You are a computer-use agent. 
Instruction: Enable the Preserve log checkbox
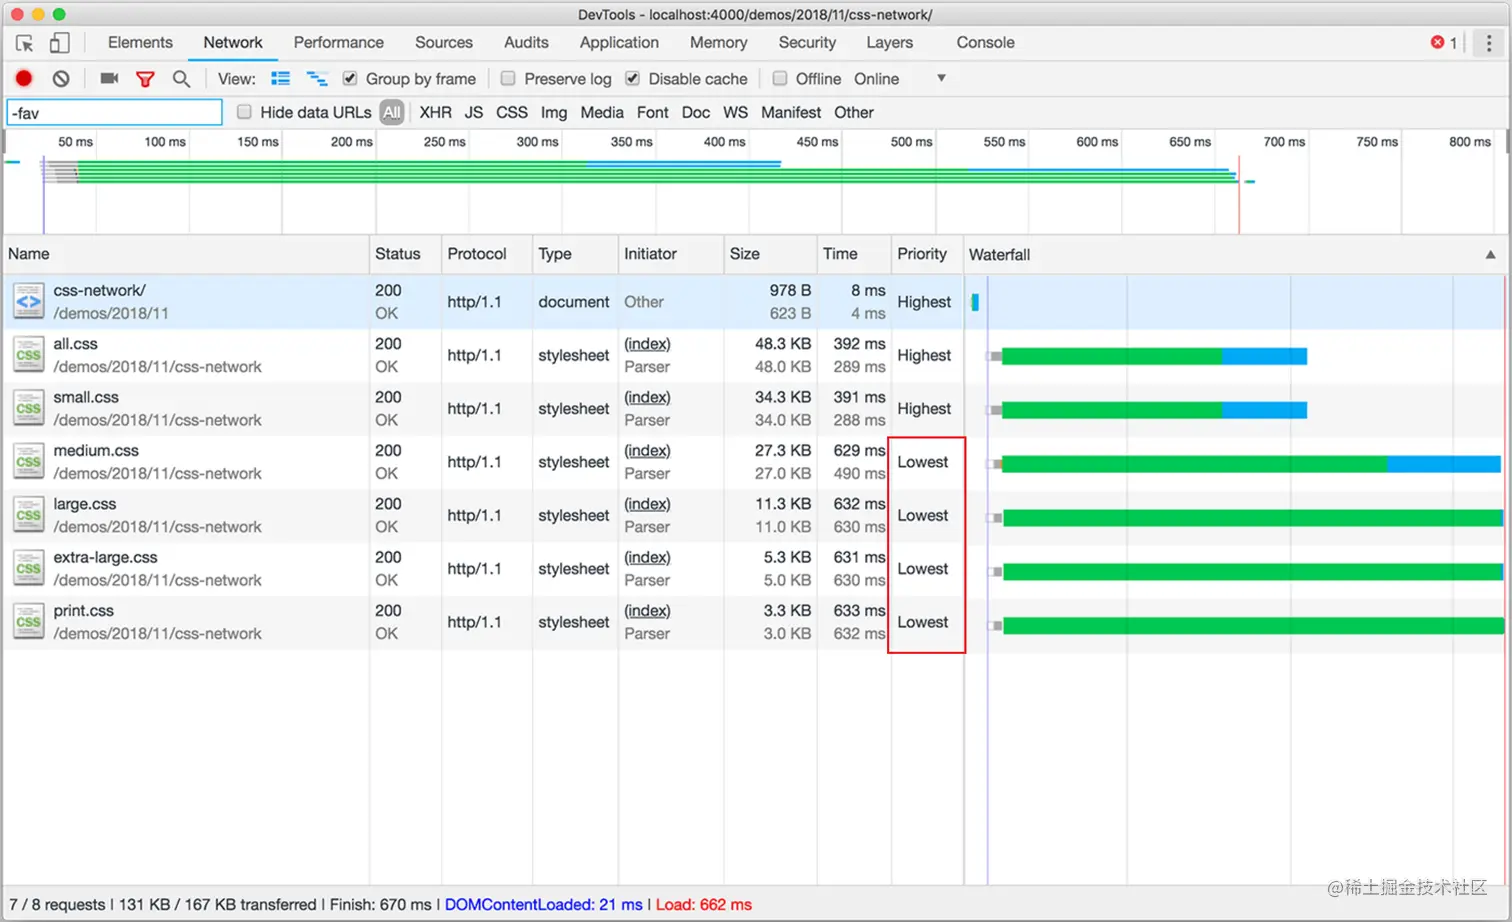coord(508,78)
